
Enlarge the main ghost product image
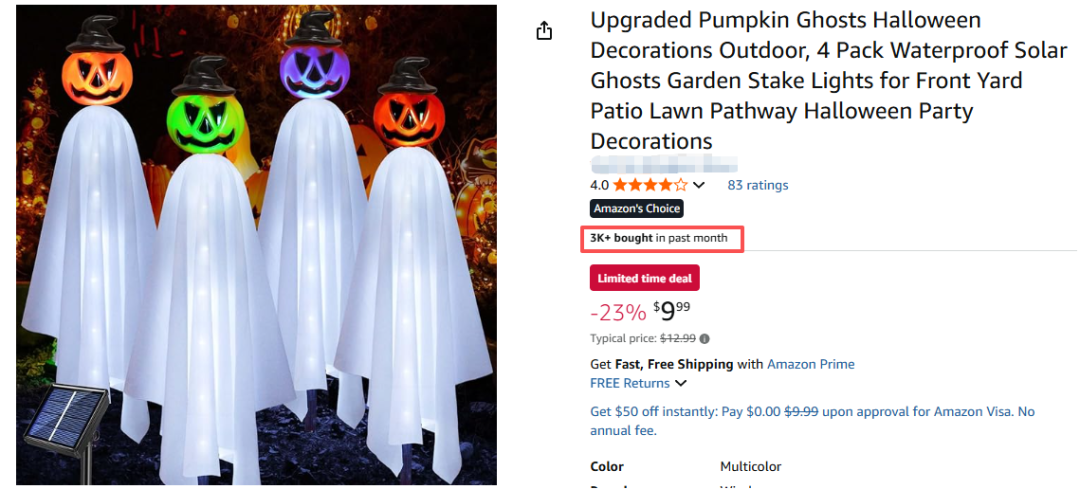[256, 245]
